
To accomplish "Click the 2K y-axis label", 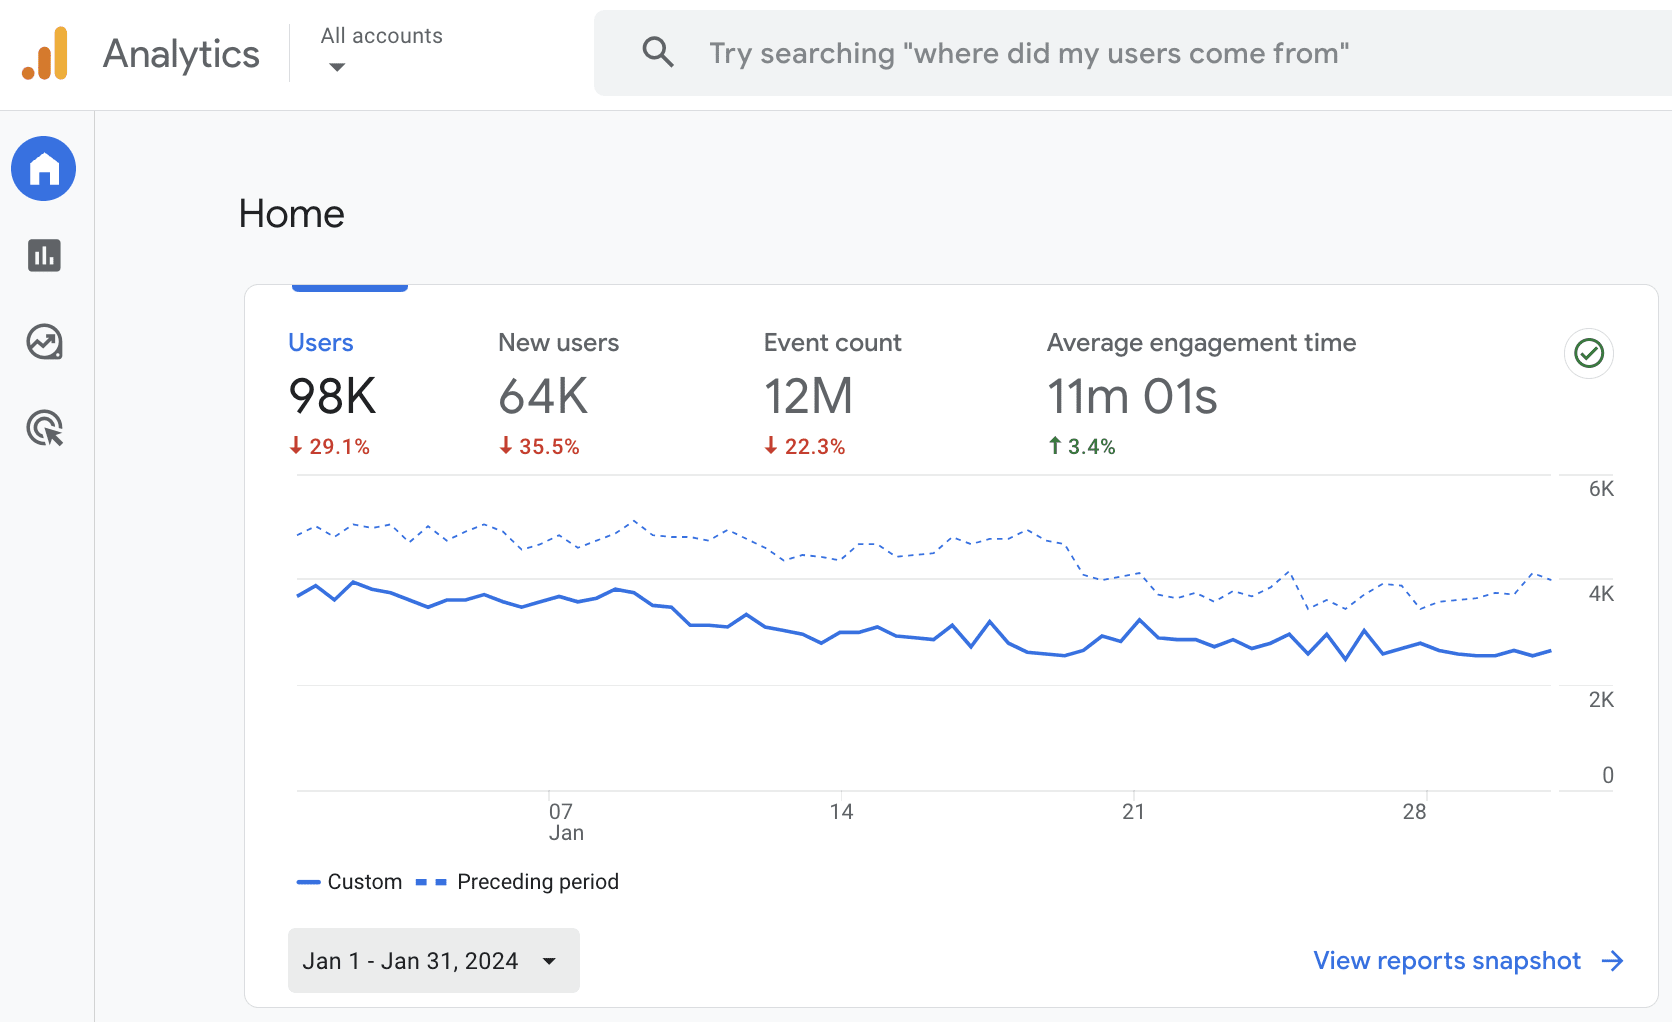I will click(x=1601, y=700).
